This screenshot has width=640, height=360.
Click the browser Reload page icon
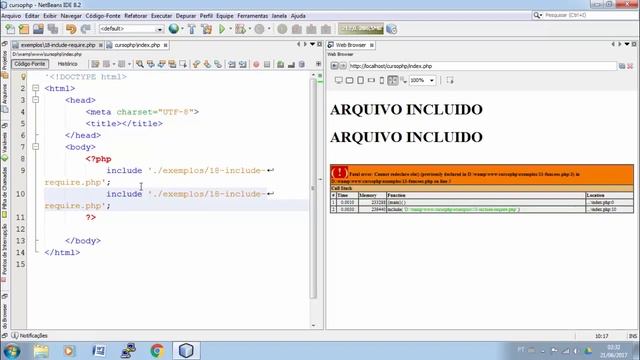tap(622, 66)
